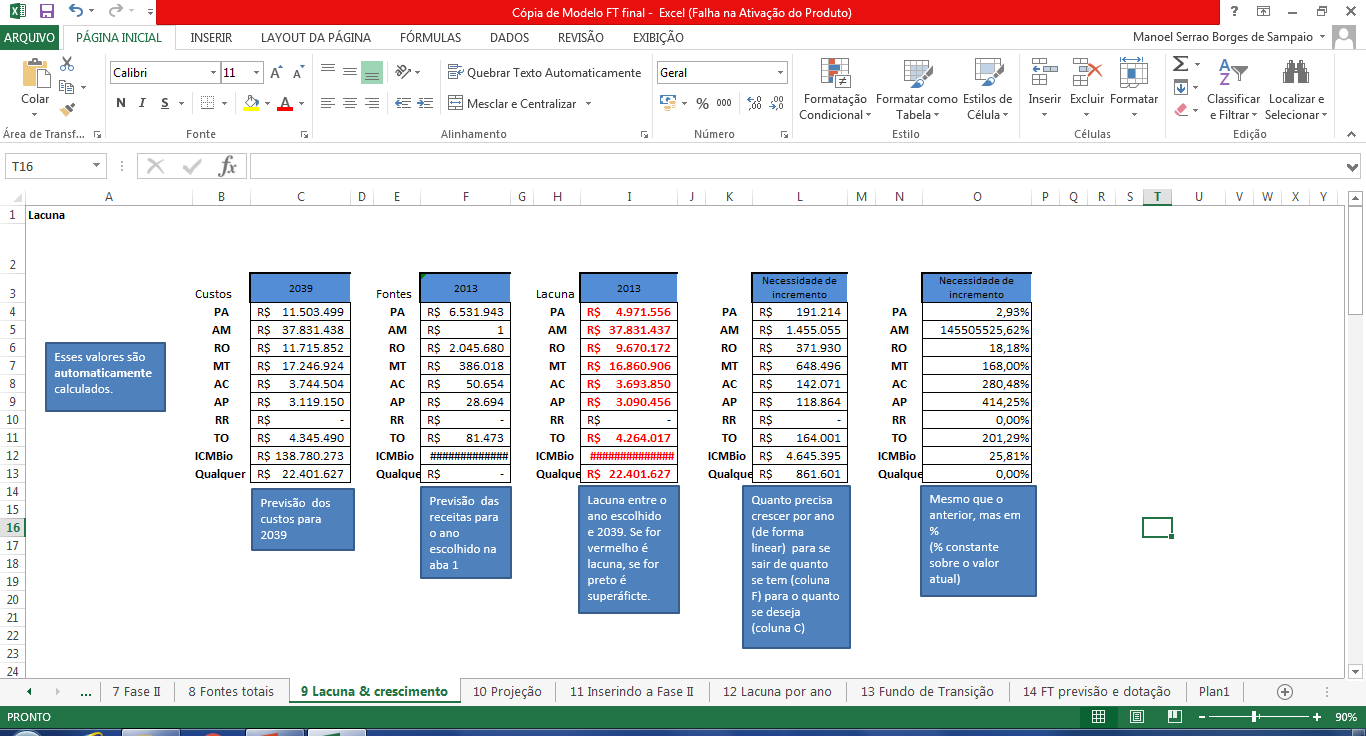The width and height of the screenshot is (1366, 736).
Task: Open the ARQUIVO menu
Action: point(29,37)
